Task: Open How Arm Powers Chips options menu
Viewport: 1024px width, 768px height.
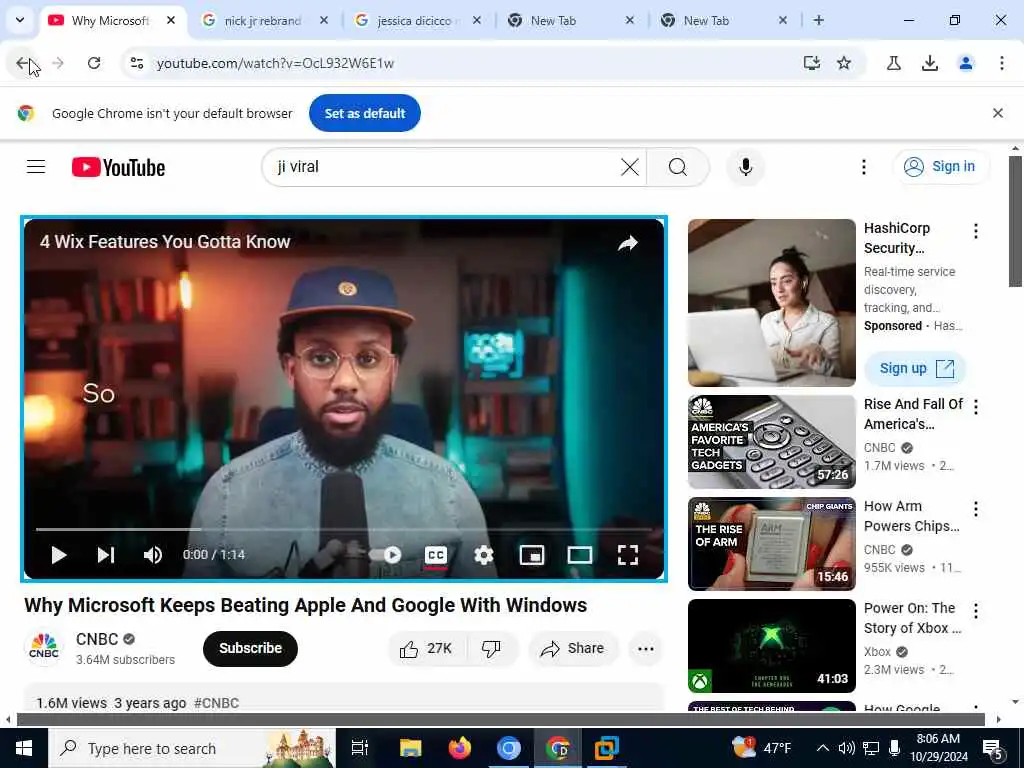Action: pos(976,509)
